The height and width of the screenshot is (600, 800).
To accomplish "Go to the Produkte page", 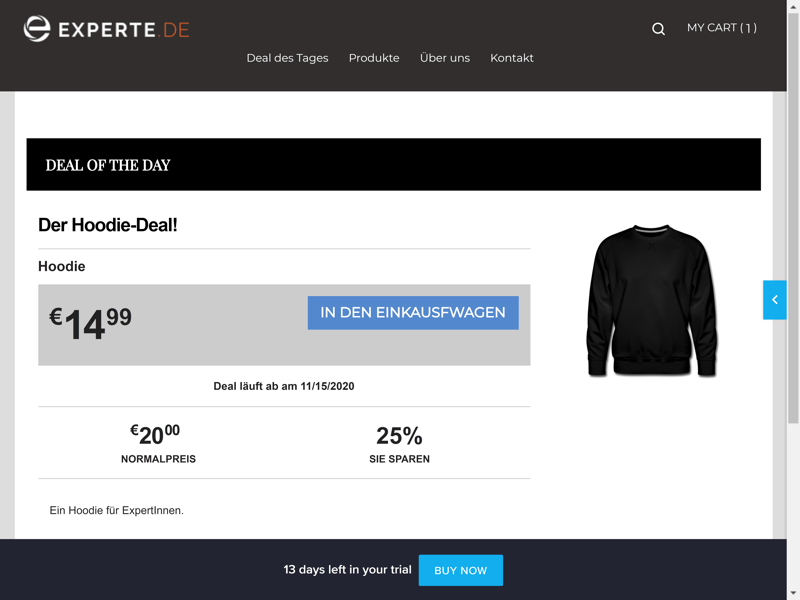I will coord(374,58).
